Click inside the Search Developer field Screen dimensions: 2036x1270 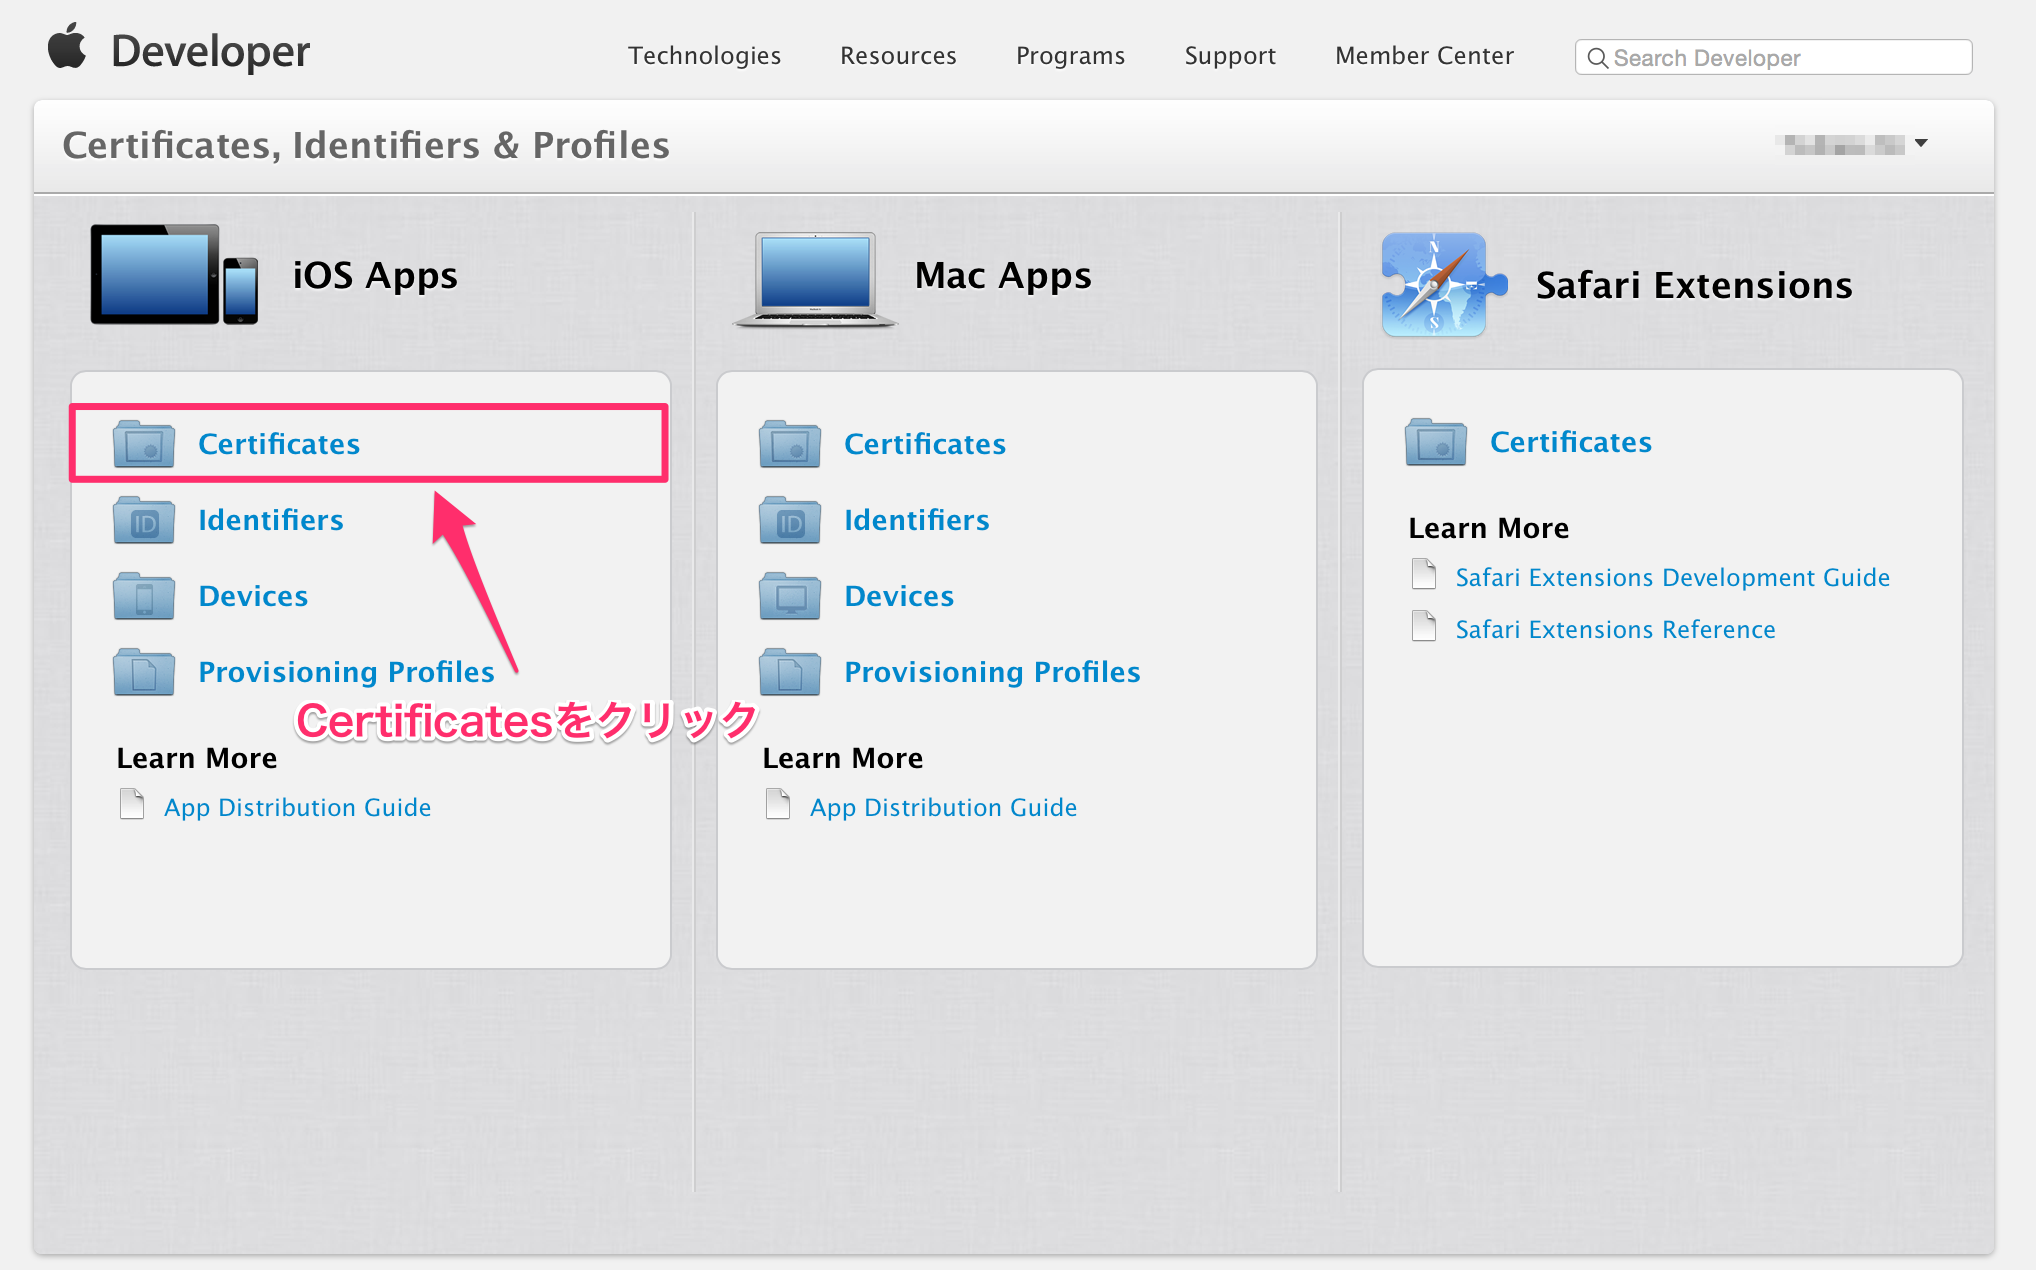[x=1770, y=57]
